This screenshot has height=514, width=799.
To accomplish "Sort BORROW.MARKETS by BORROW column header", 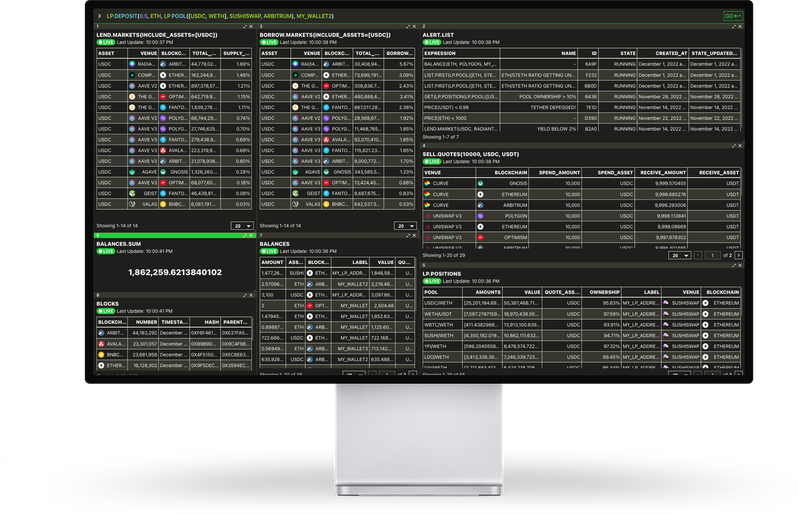I will pos(400,53).
